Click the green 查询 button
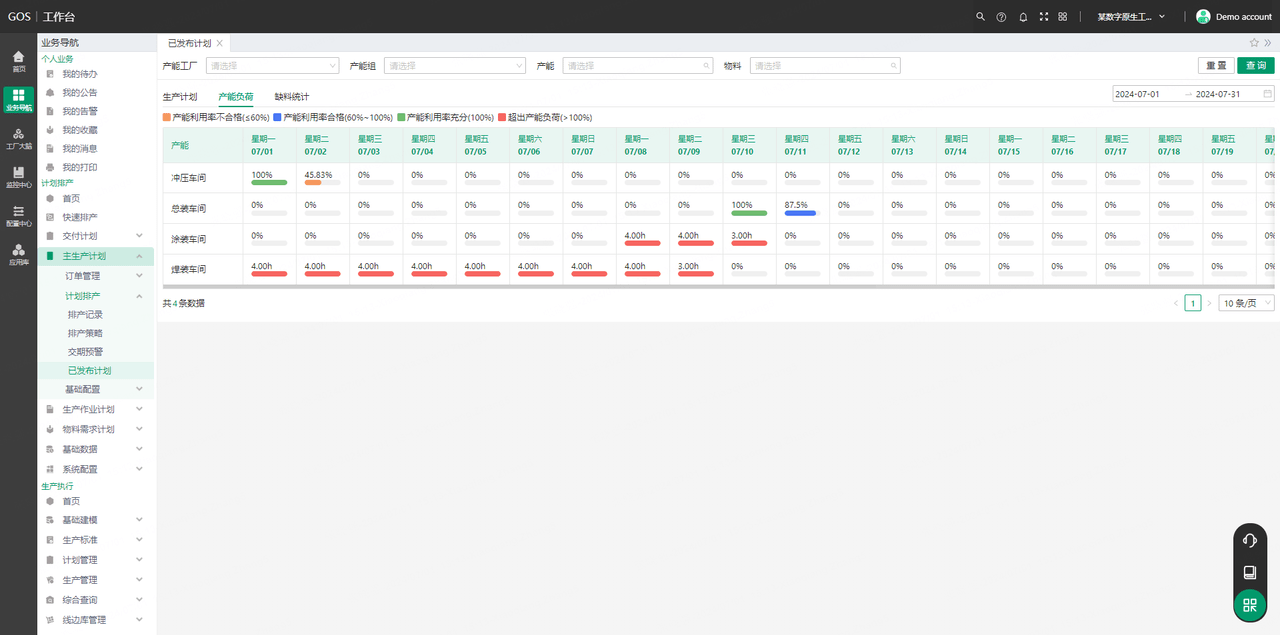The height and width of the screenshot is (635, 1280). (x=1255, y=66)
